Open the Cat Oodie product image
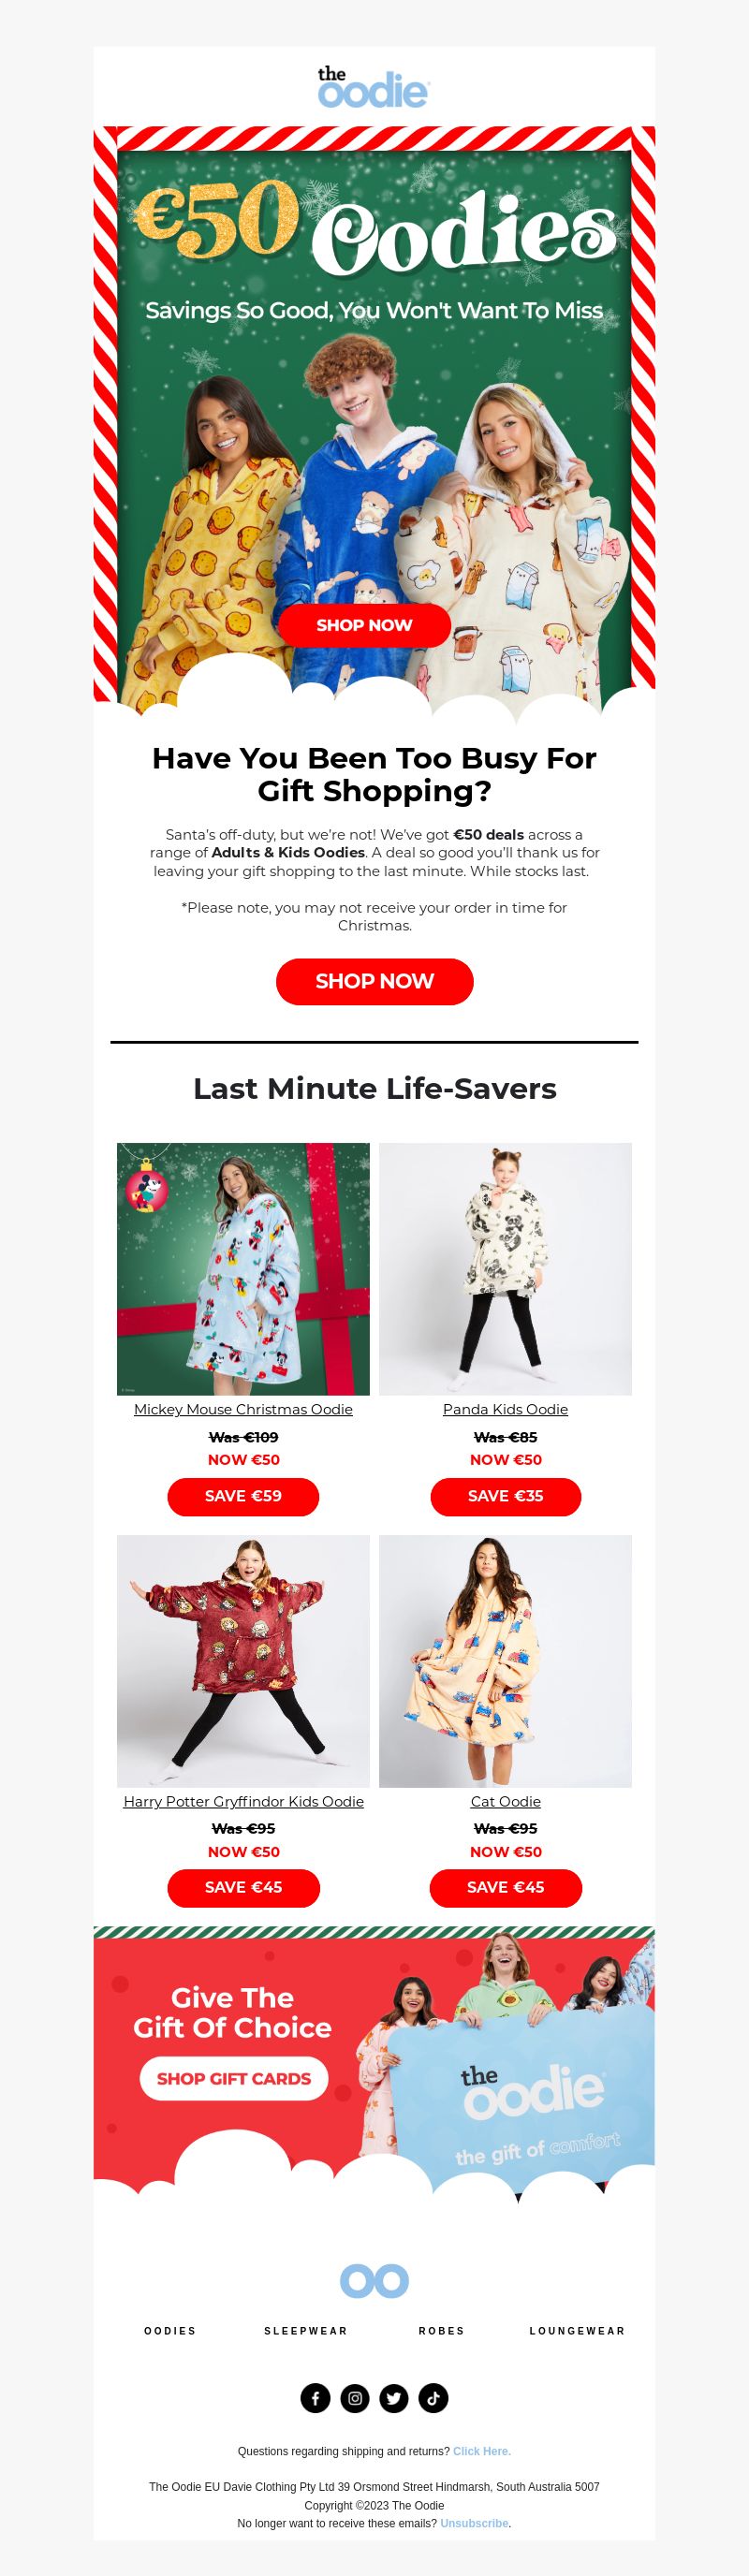 505,1661
